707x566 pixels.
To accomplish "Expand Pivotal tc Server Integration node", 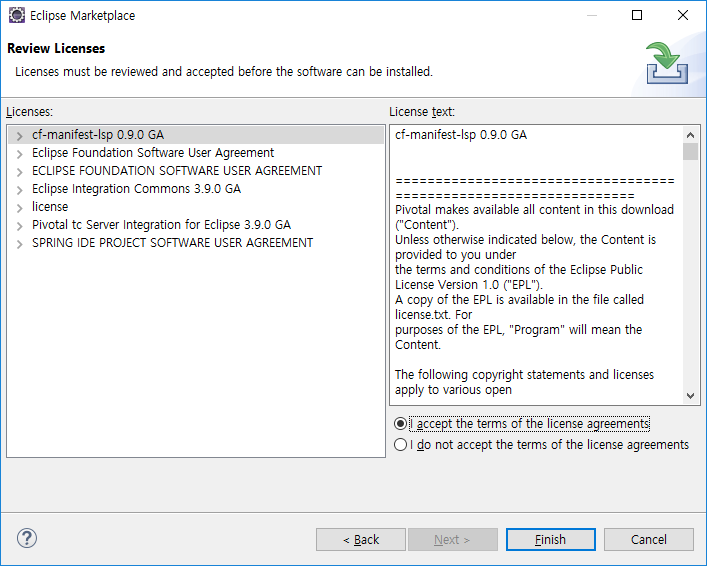I will [x=19, y=226].
